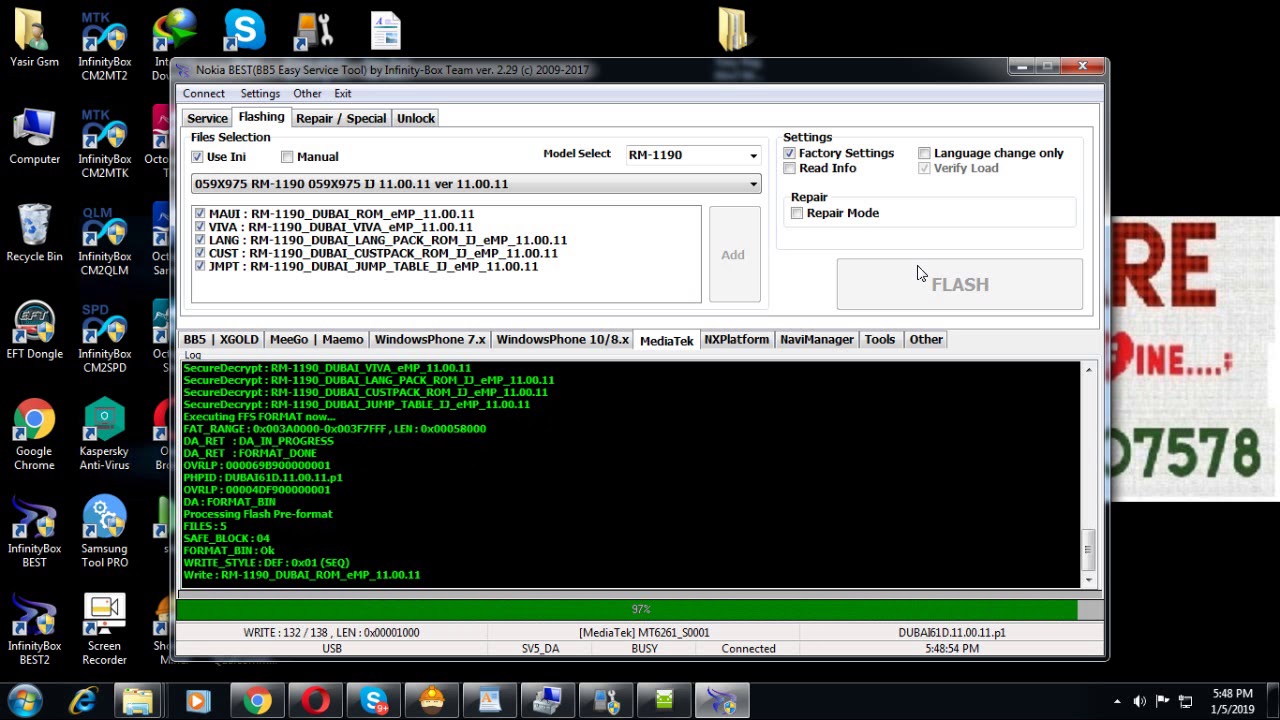Open Chrome from the taskbar
1280x720 pixels.
tap(257, 701)
